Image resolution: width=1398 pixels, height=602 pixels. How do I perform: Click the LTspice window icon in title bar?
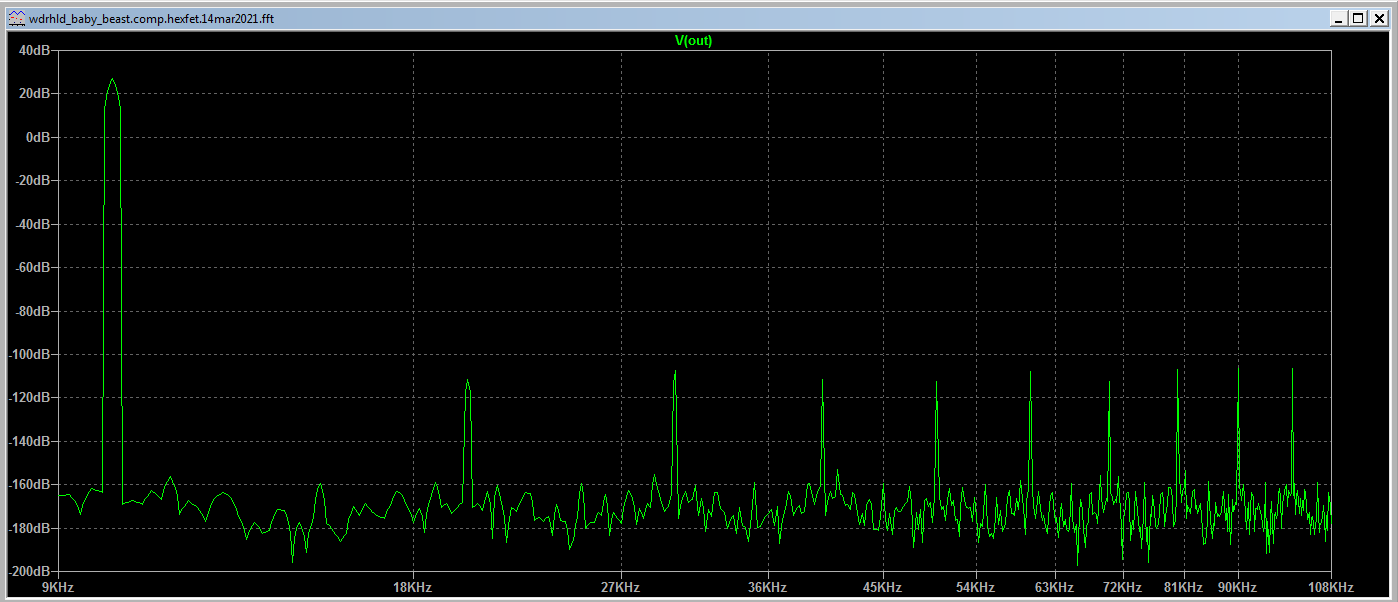pos(16,19)
